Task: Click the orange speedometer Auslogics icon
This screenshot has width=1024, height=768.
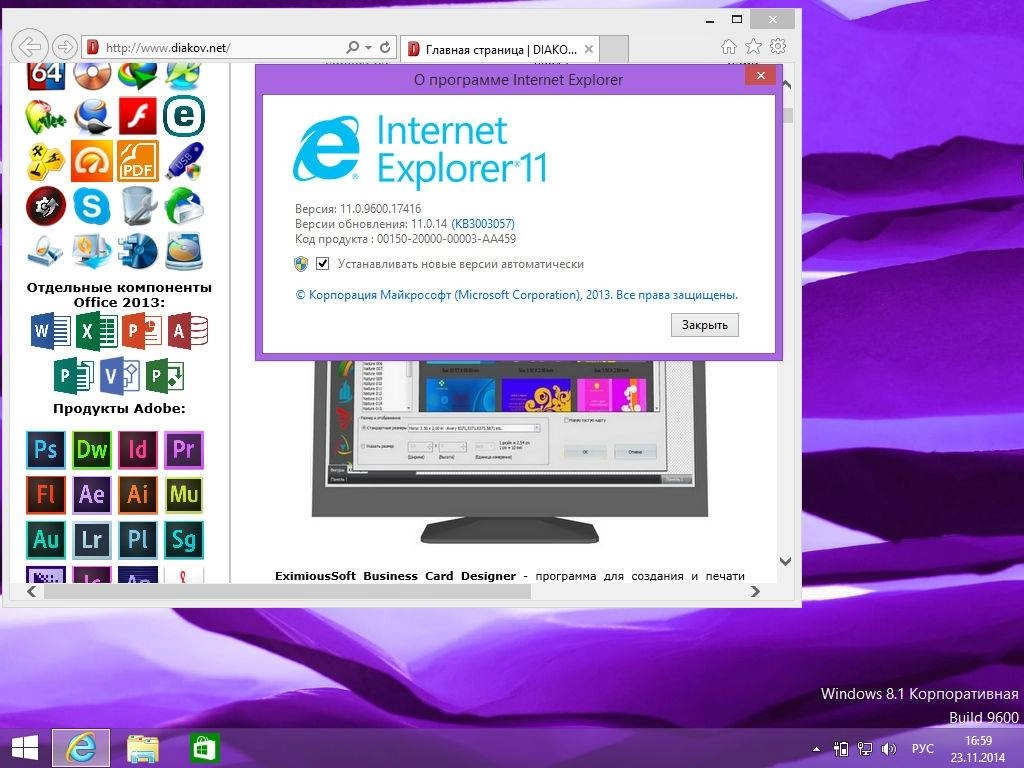Action: click(91, 161)
